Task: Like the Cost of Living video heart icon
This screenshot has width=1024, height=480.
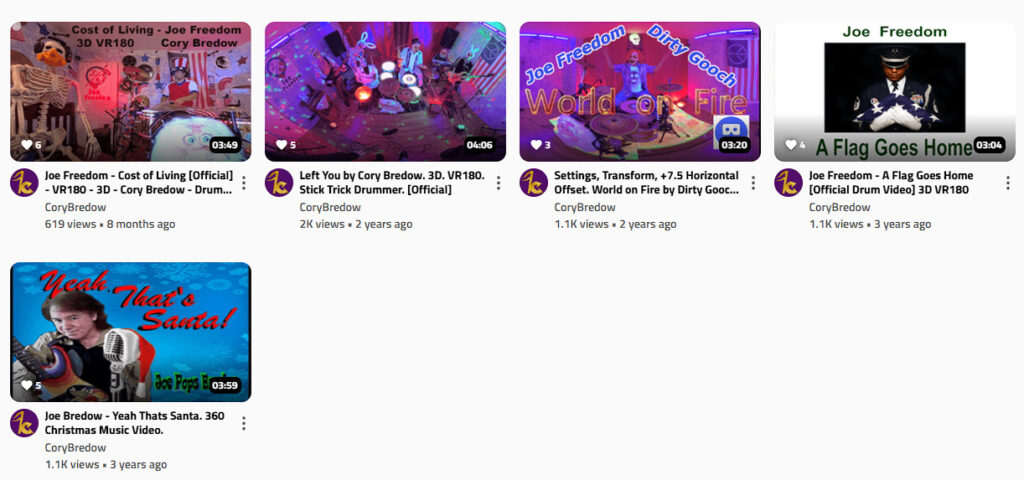Action: (27, 144)
